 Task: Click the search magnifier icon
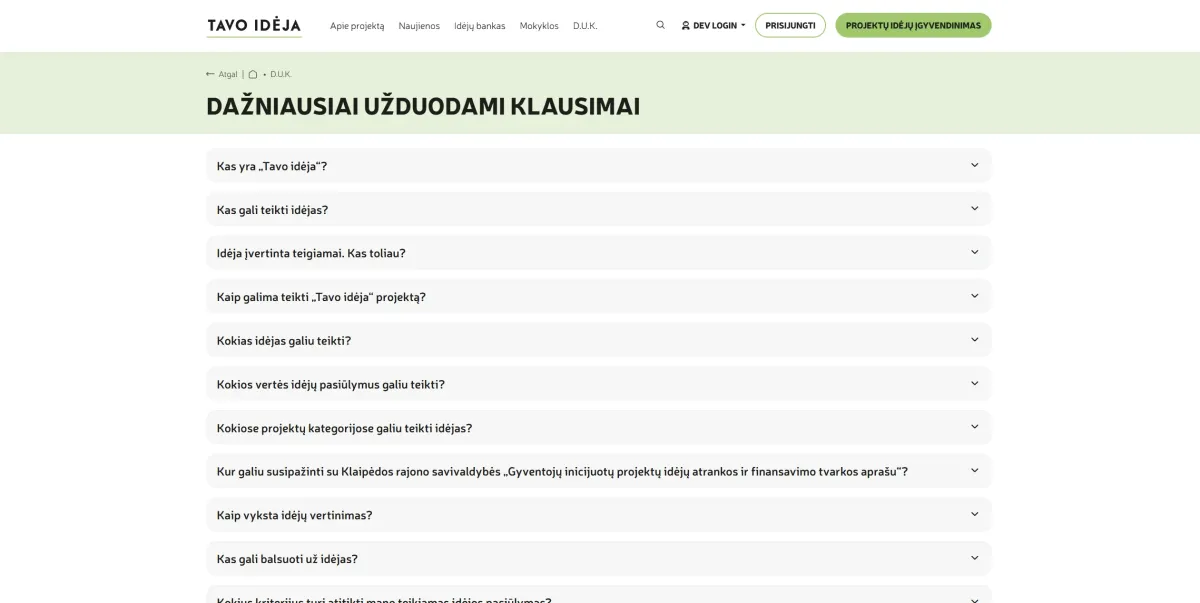coord(660,25)
